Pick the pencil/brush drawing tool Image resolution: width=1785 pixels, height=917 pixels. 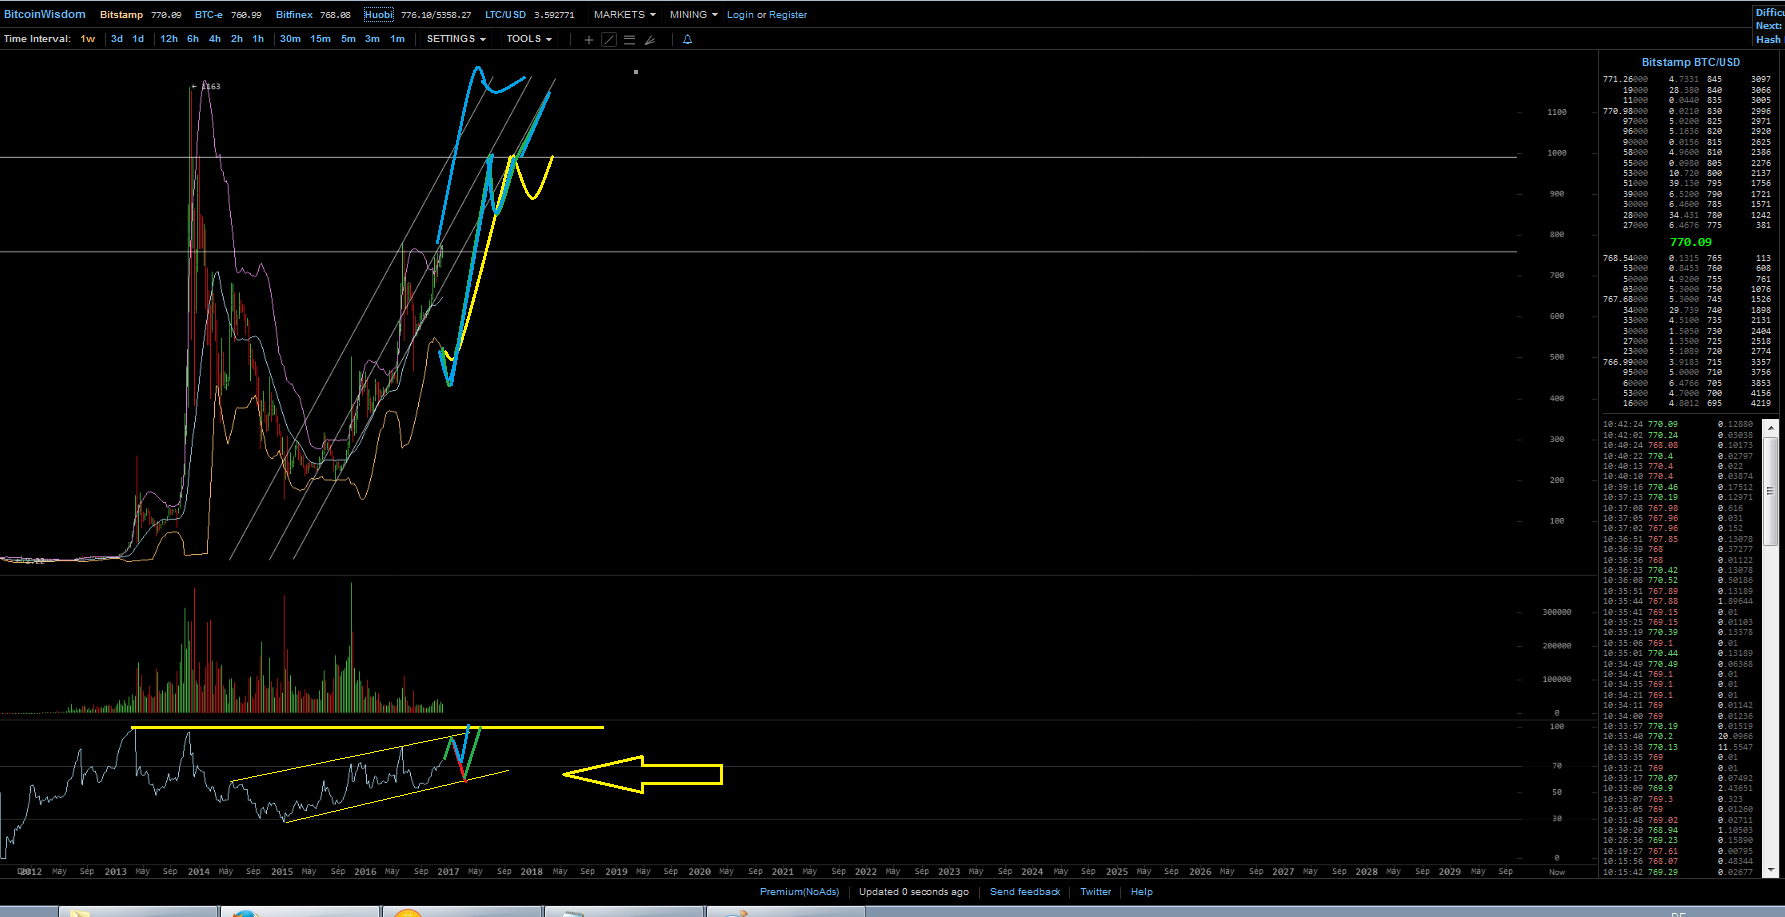[x=650, y=40]
